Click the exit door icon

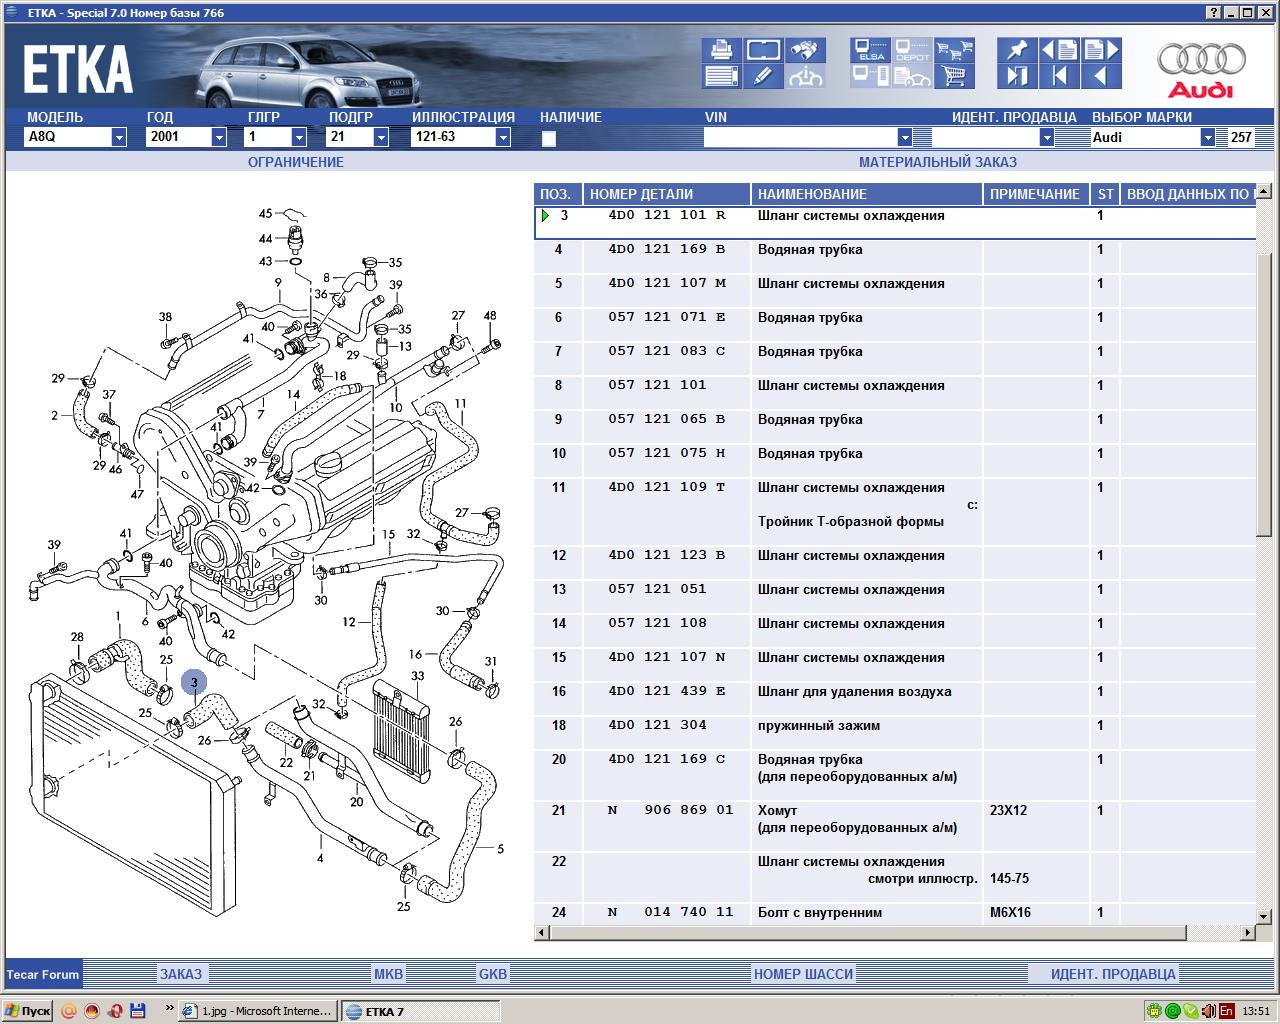coord(1017,76)
